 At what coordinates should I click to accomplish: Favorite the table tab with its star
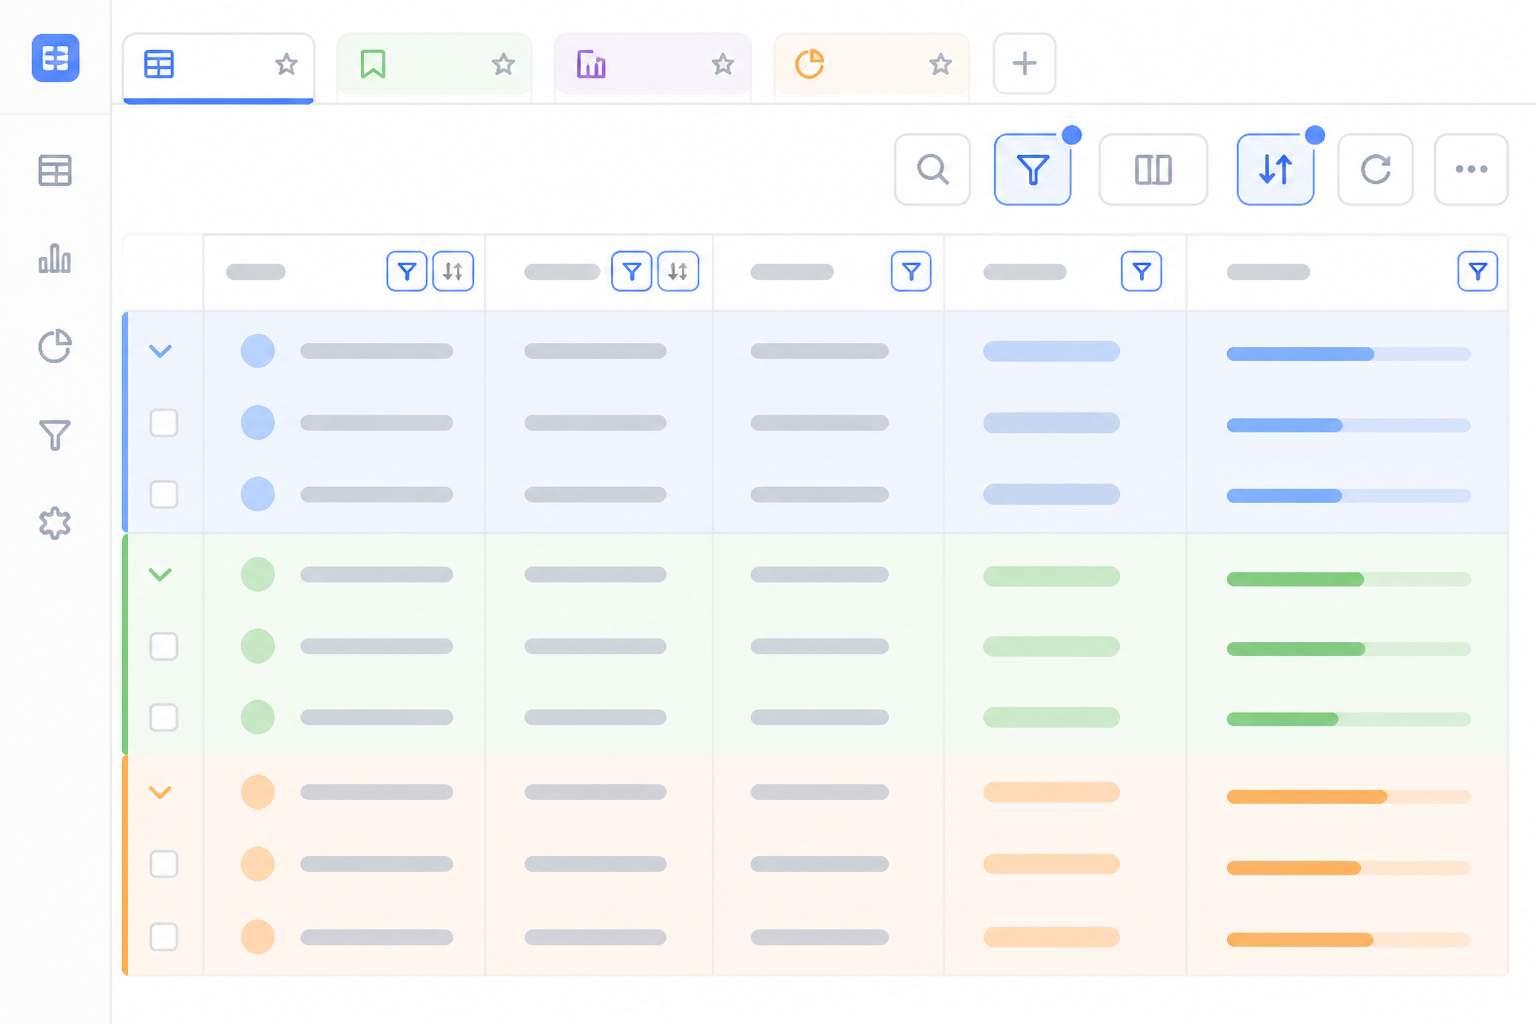pos(286,65)
